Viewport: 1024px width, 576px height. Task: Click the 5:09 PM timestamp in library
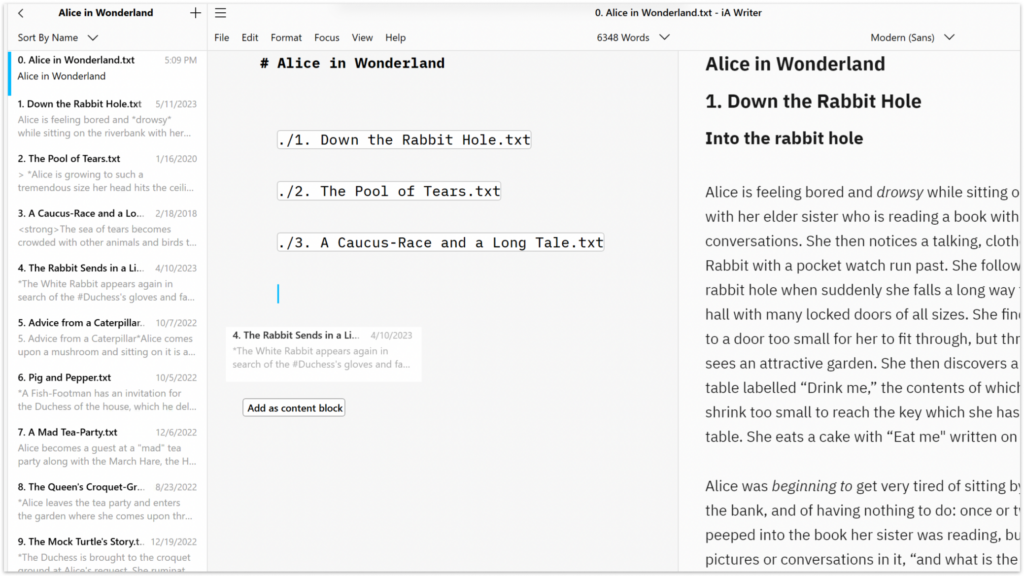click(x=181, y=60)
